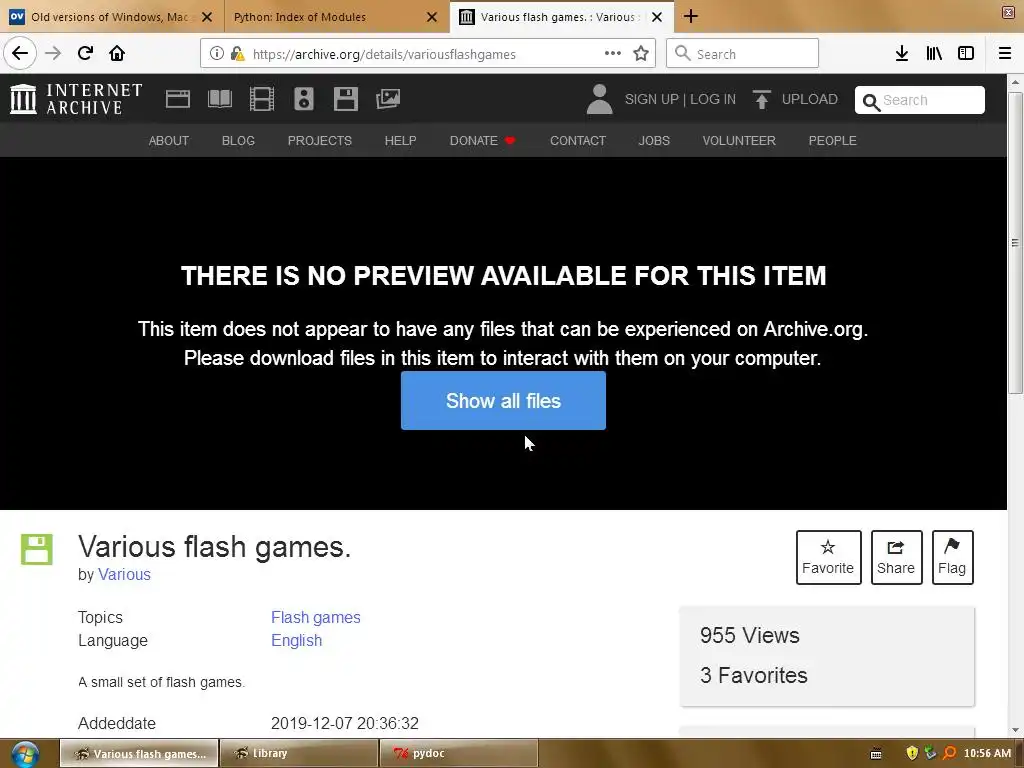Open the English language link
Screen dimensions: 1024x768
(296, 640)
